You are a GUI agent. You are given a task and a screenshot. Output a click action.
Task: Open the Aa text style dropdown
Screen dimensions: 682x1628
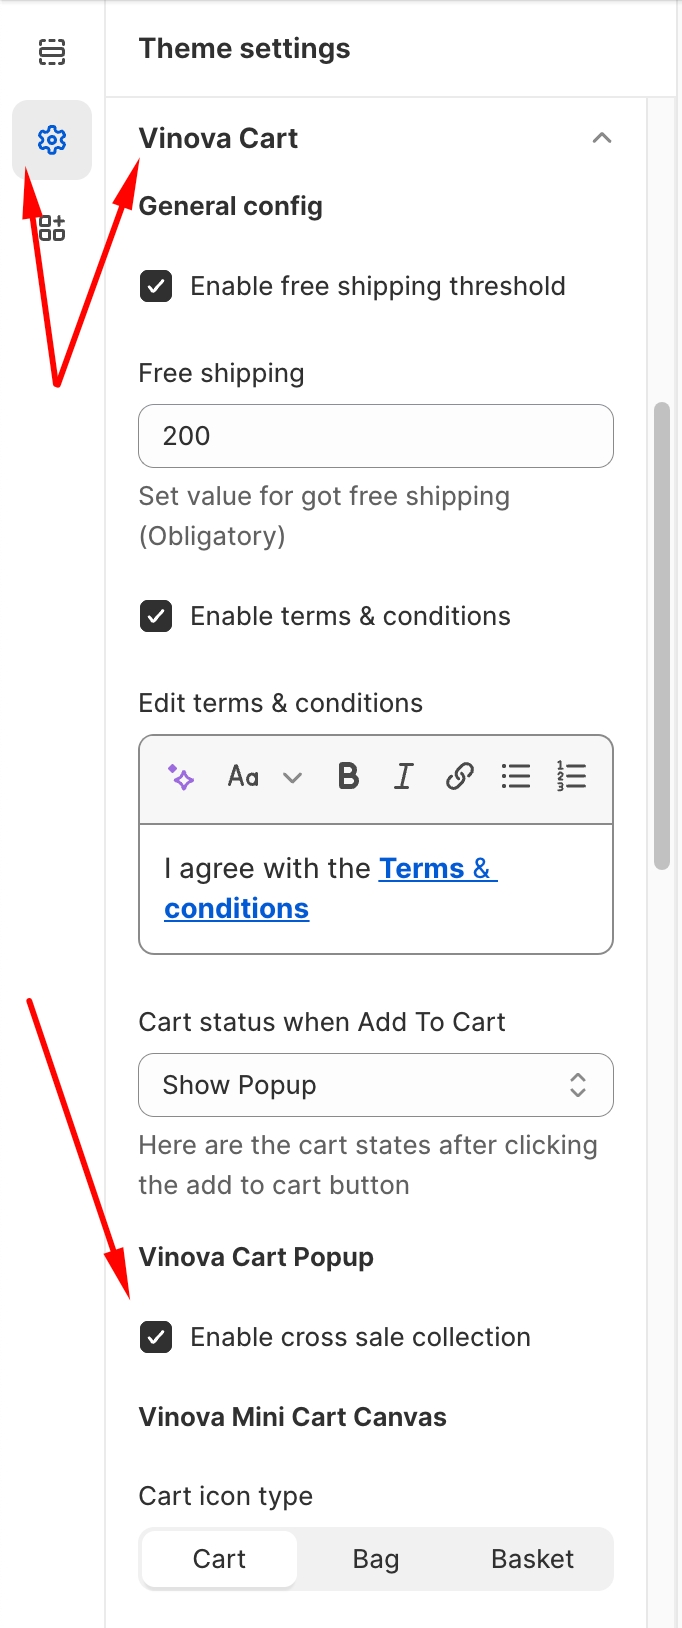click(264, 777)
